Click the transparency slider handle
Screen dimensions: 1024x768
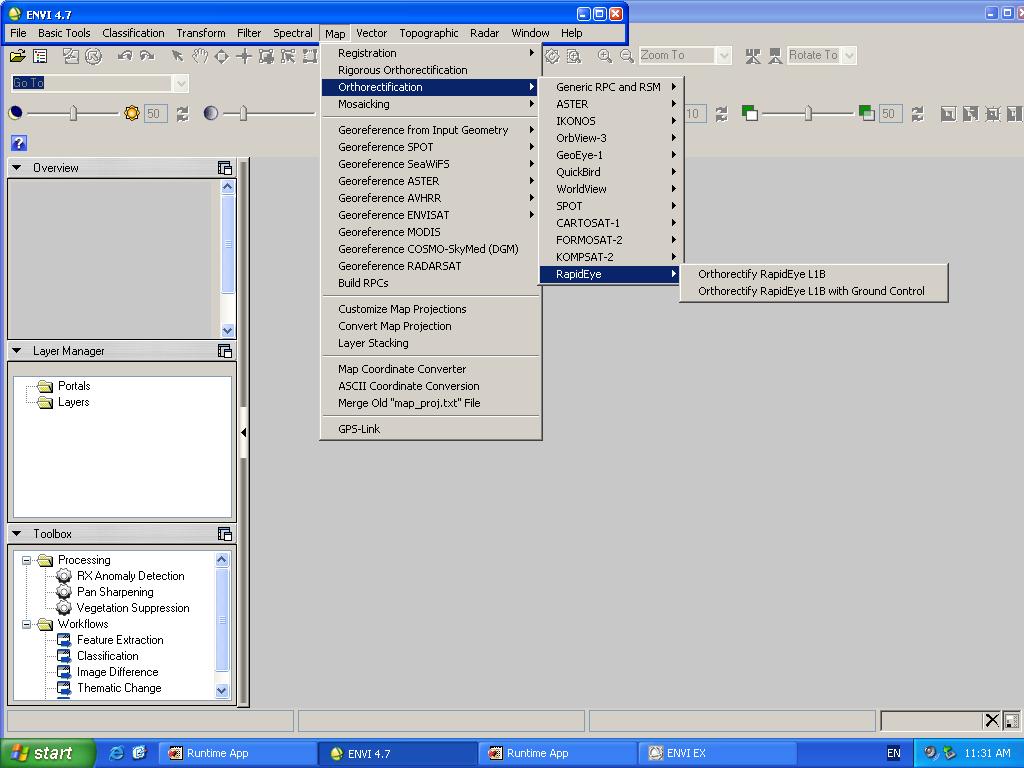pos(808,113)
